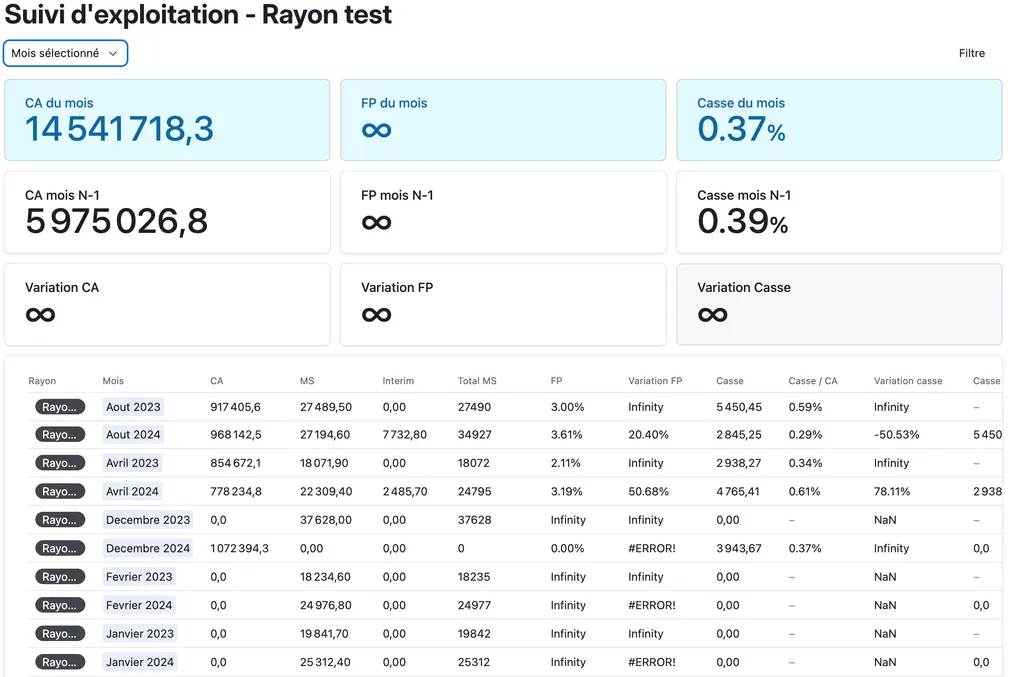Click the Filtre button

[971, 54]
